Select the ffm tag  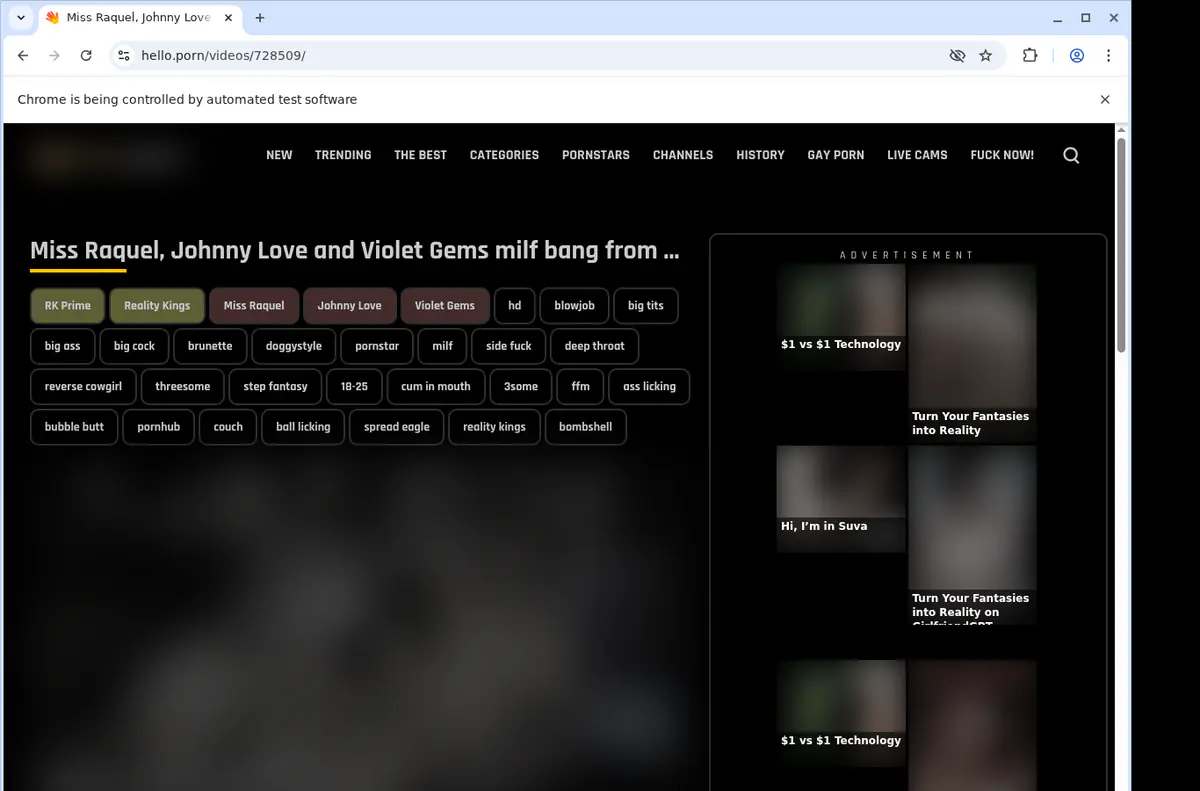click(581, 386)
